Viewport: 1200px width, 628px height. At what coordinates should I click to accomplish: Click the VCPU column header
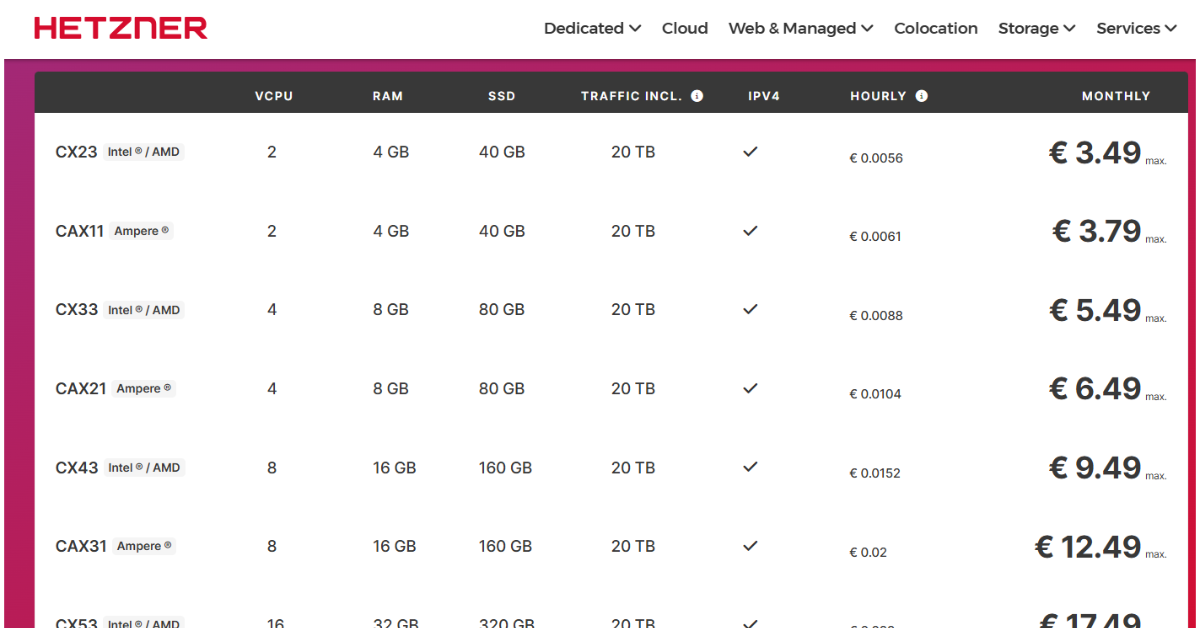coord(274,96)
